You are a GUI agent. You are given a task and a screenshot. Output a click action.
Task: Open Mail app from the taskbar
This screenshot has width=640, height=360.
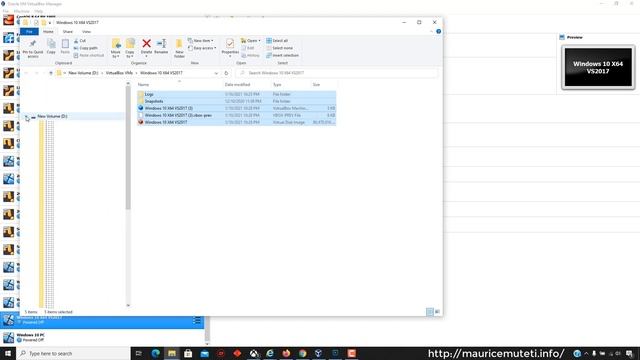(204, 353)
